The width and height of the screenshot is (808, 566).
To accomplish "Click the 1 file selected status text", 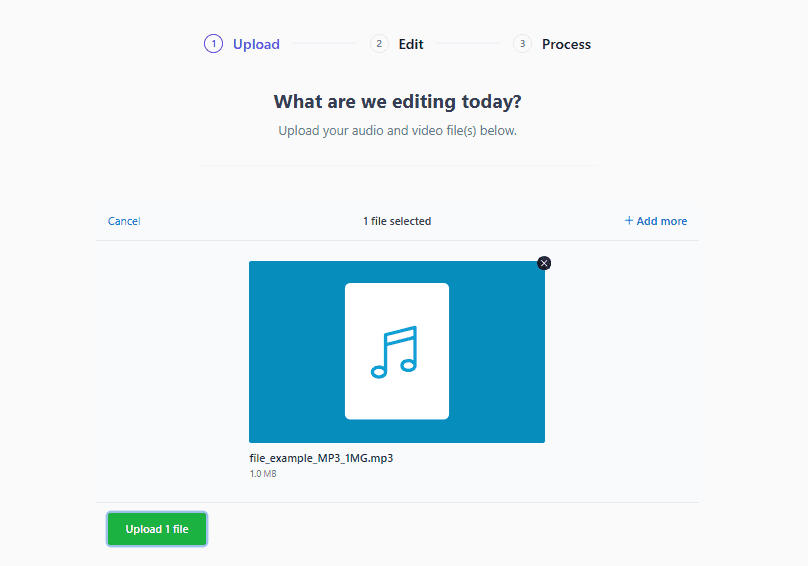I will point(397,221).
